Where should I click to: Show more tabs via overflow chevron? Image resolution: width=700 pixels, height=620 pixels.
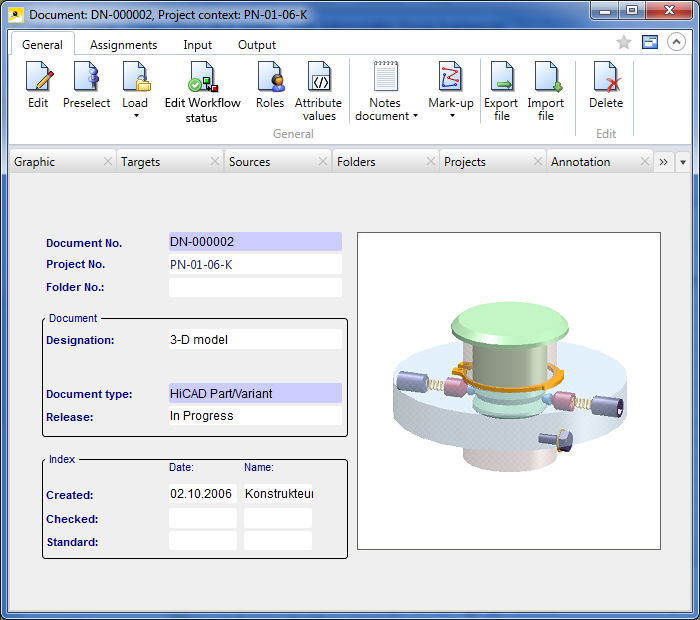tap(663, 162)
